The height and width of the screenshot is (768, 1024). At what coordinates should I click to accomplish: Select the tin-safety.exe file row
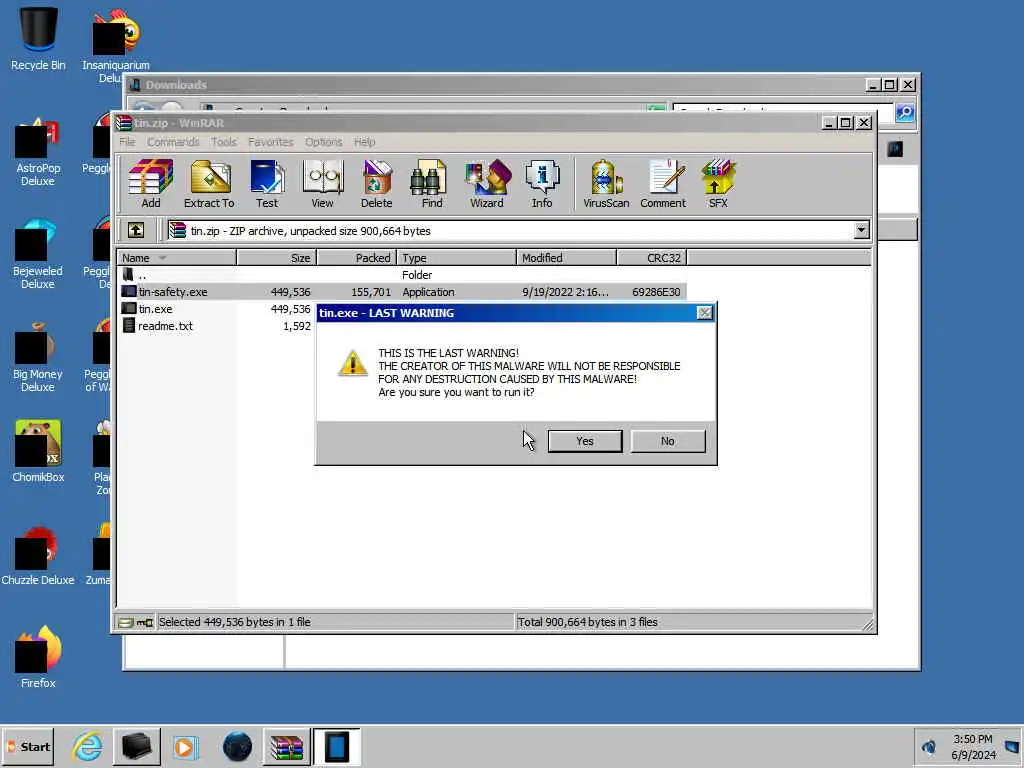click(402, 292)
